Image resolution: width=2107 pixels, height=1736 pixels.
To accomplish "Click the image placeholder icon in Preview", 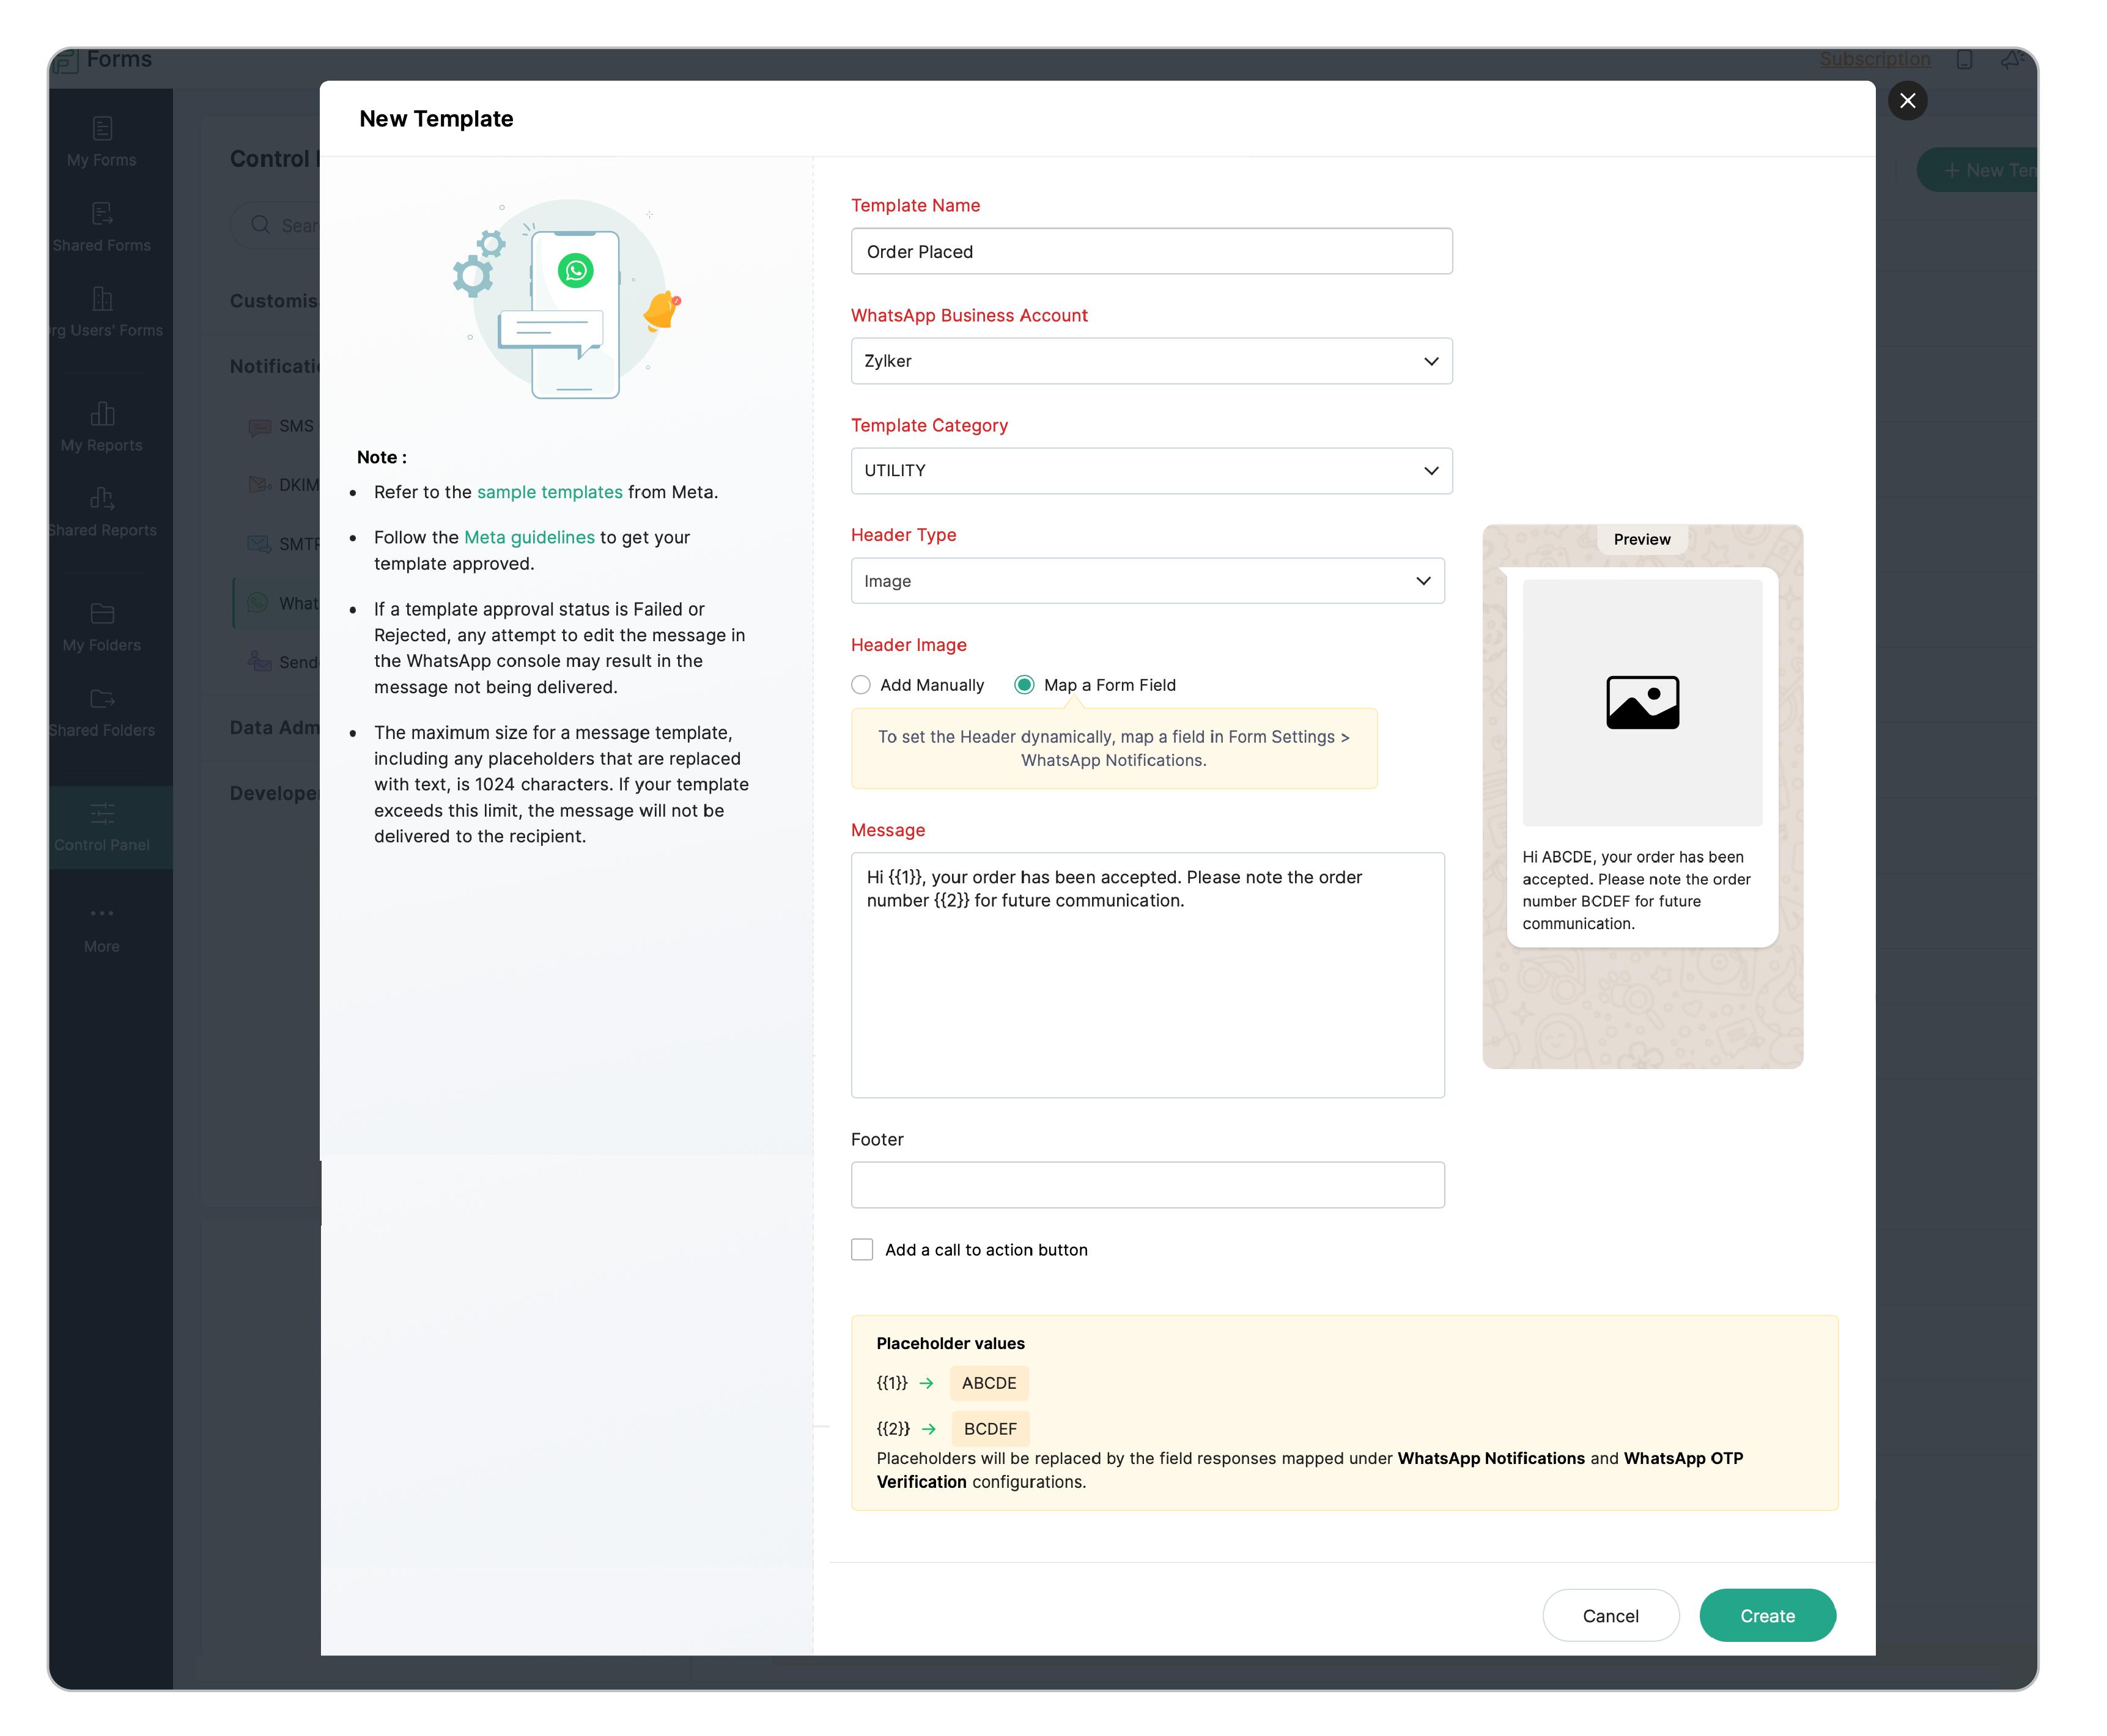I will [x=1642, y=702].
